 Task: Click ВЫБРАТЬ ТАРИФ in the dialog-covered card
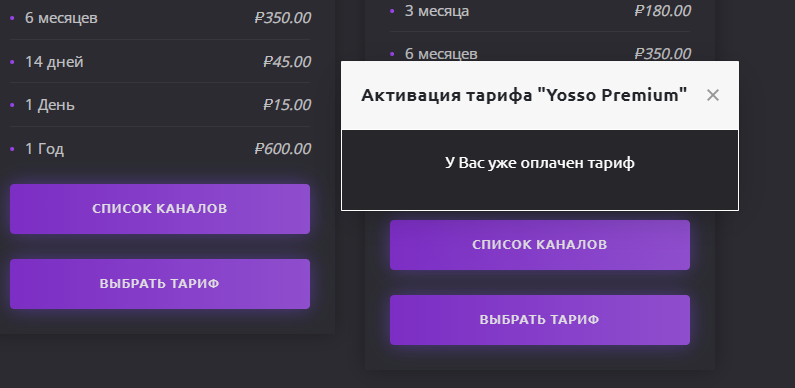pyautogui.click(x=539, y=320)
